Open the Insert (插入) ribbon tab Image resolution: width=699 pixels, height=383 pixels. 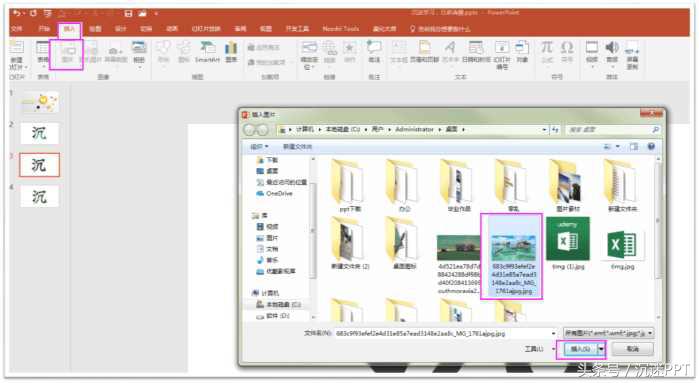point(70,29)
